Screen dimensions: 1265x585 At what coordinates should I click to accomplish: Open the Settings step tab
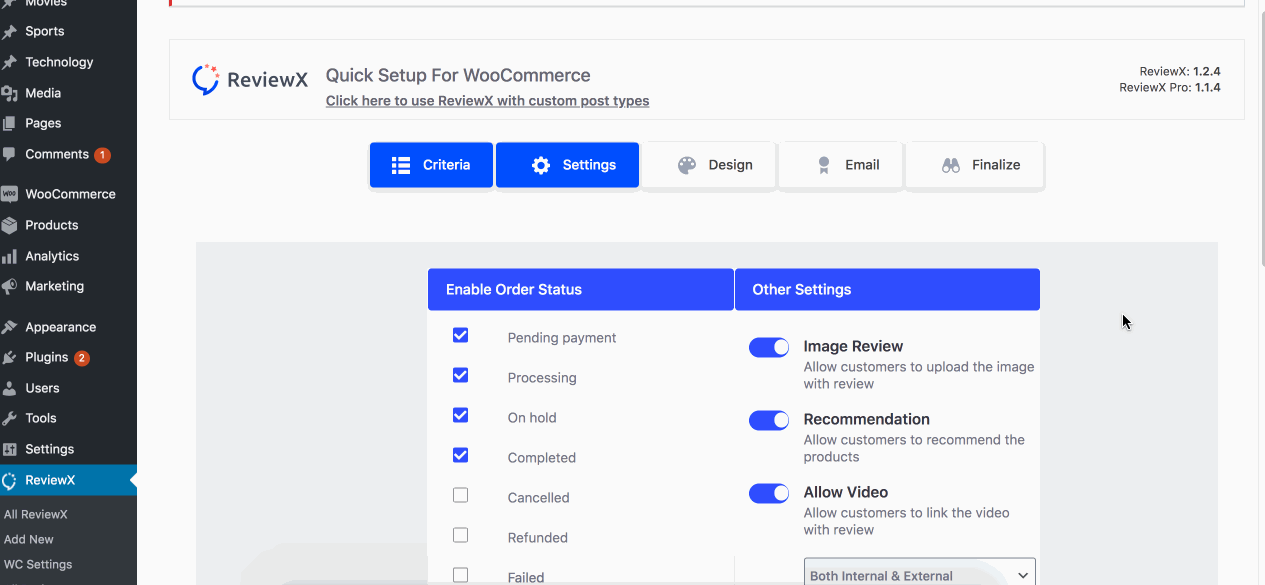tap(567, 165)
